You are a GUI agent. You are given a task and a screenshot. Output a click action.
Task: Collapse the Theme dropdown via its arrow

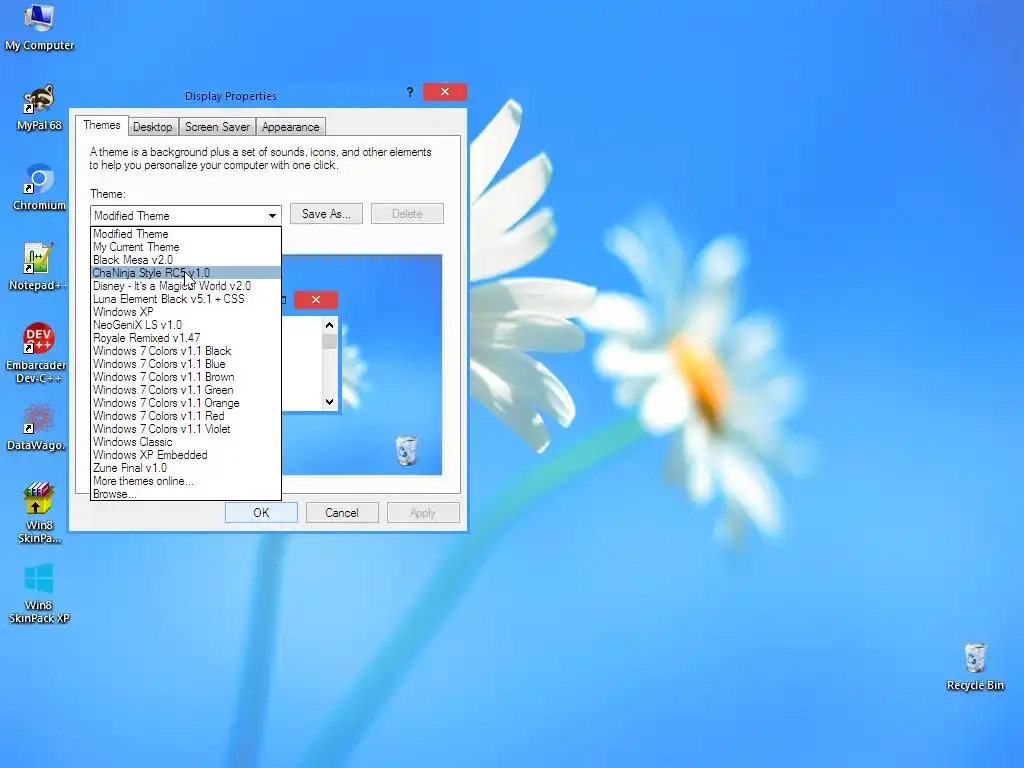pos(272,216)
